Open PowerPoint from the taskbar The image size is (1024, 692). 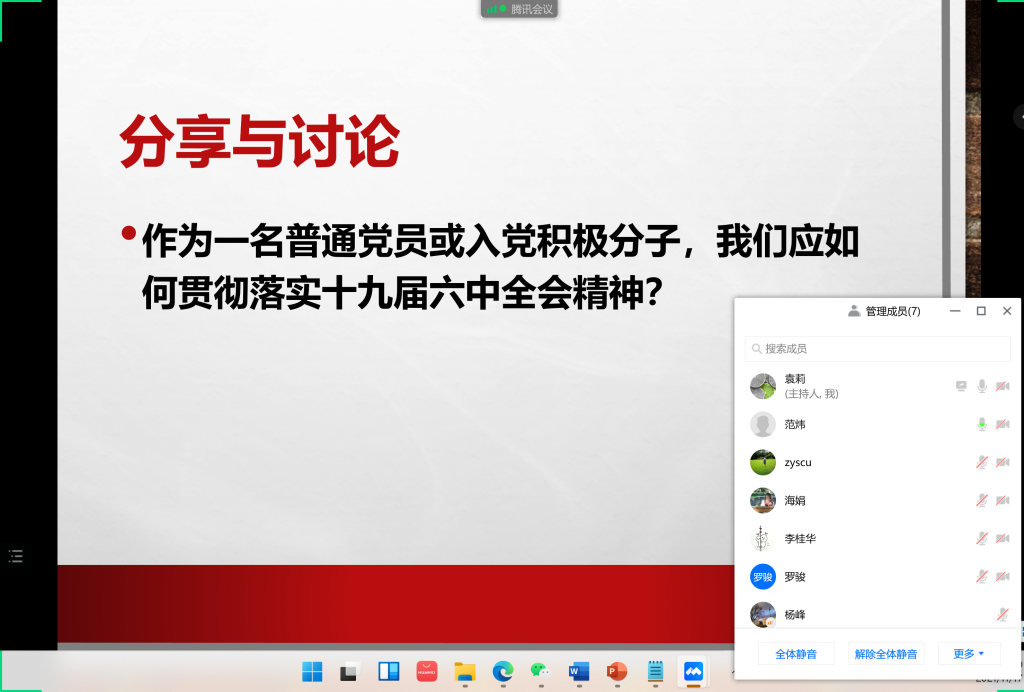(616, 671)
